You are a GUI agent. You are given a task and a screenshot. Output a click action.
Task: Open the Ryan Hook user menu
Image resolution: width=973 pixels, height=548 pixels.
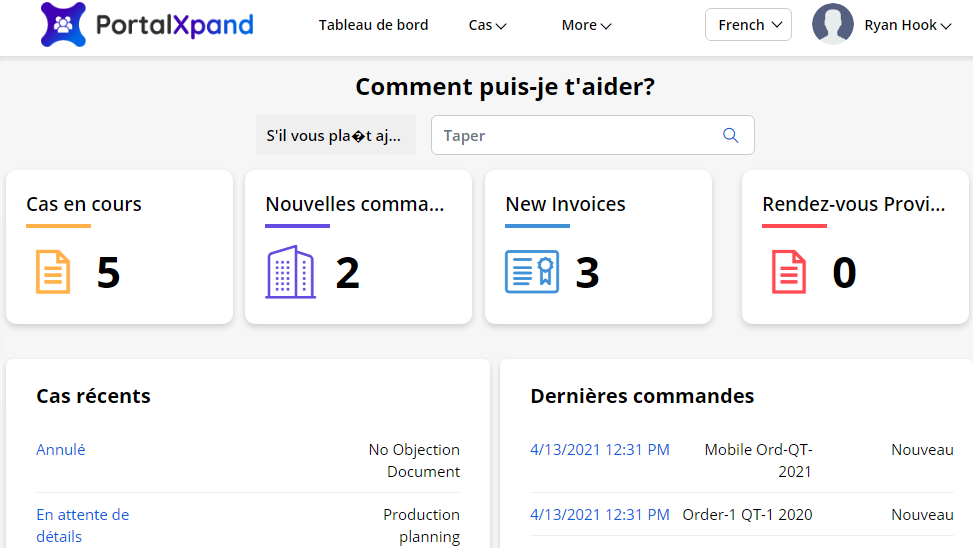[x=907, y=25]
